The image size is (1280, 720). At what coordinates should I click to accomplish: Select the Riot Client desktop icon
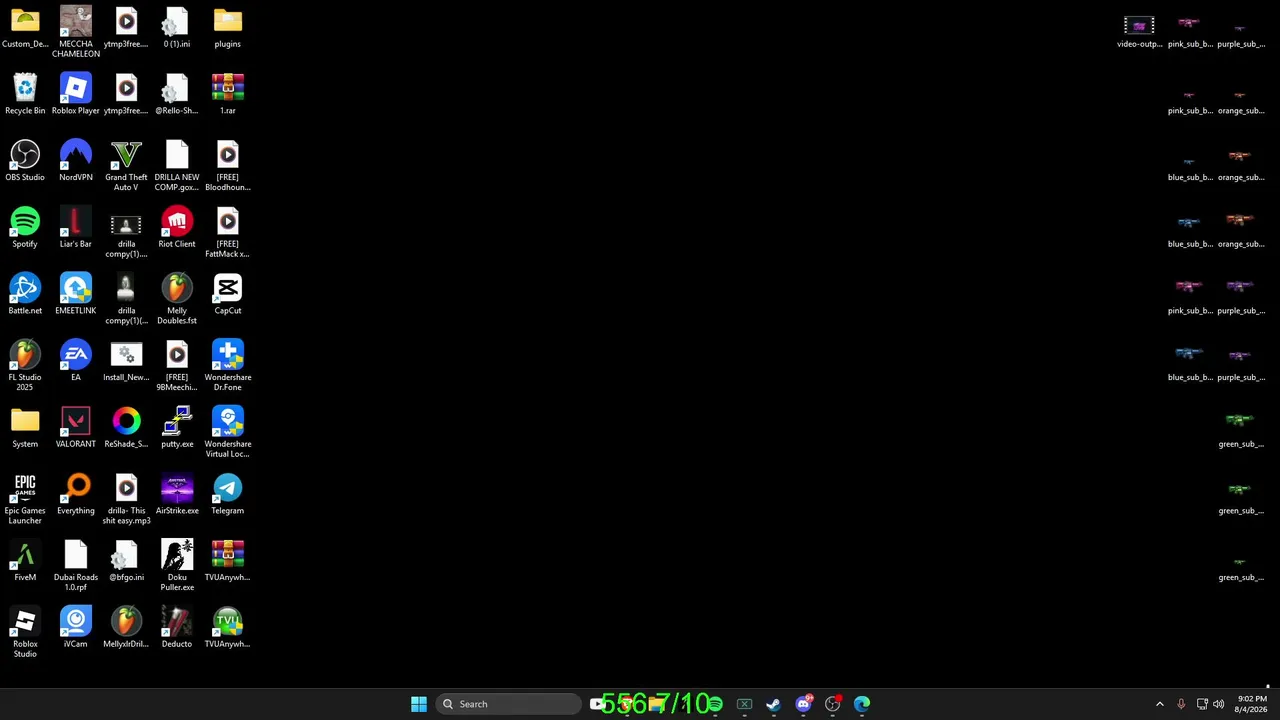(x=177, y=228)
